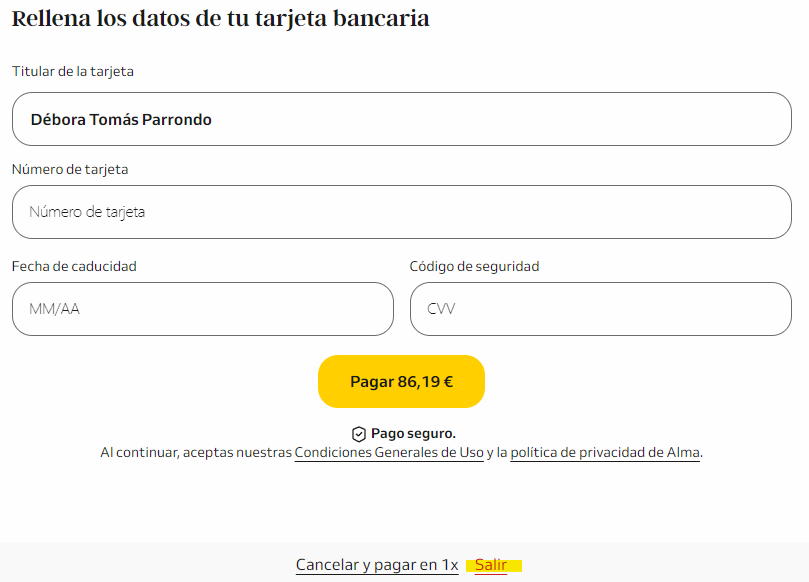Focus the Titular de la tarjeta field
This screenshot has height=582, width=809.
(401, 119)
